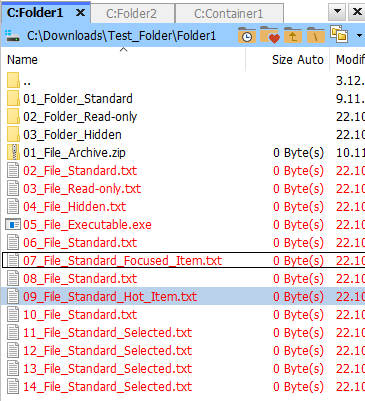The image size is (365, 401).
Task: Select 12_File_Standard_Selected.txt
Action: 107,351
